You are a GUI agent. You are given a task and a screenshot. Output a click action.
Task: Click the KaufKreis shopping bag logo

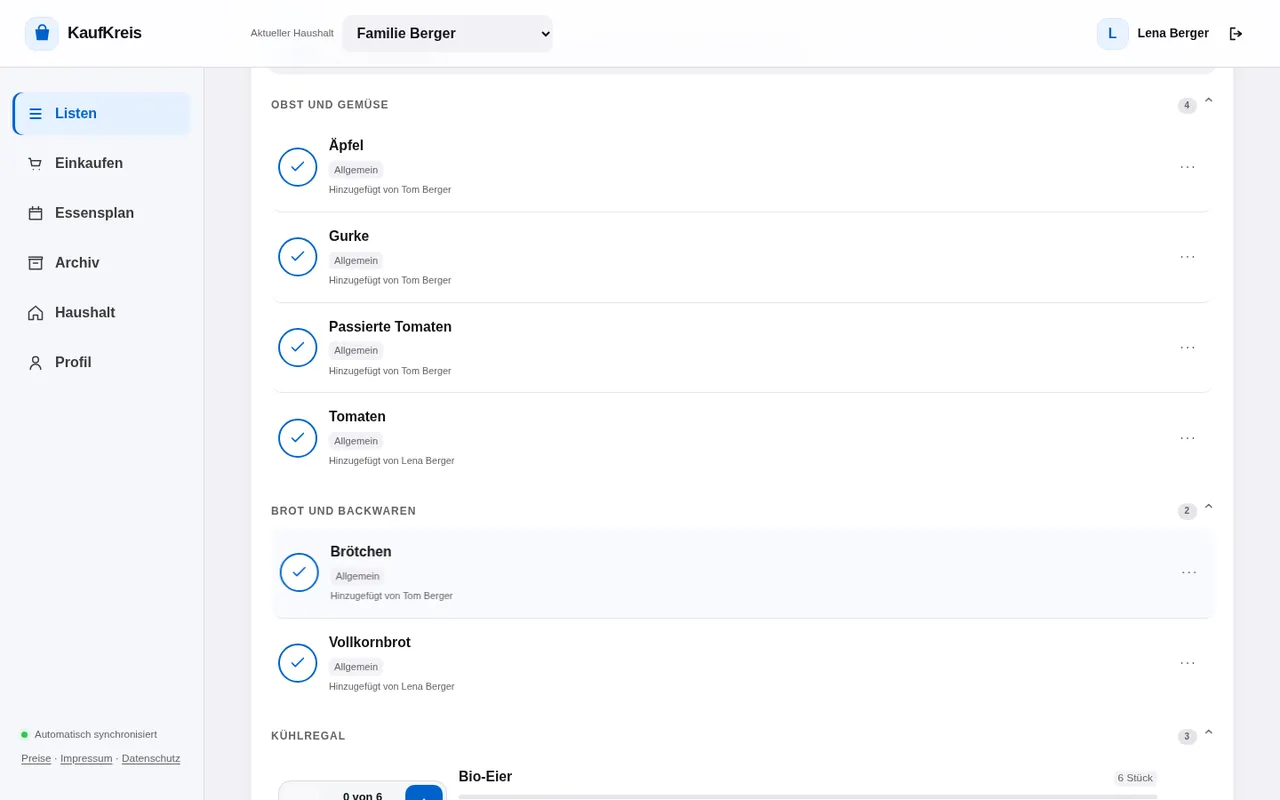(42, 33)
